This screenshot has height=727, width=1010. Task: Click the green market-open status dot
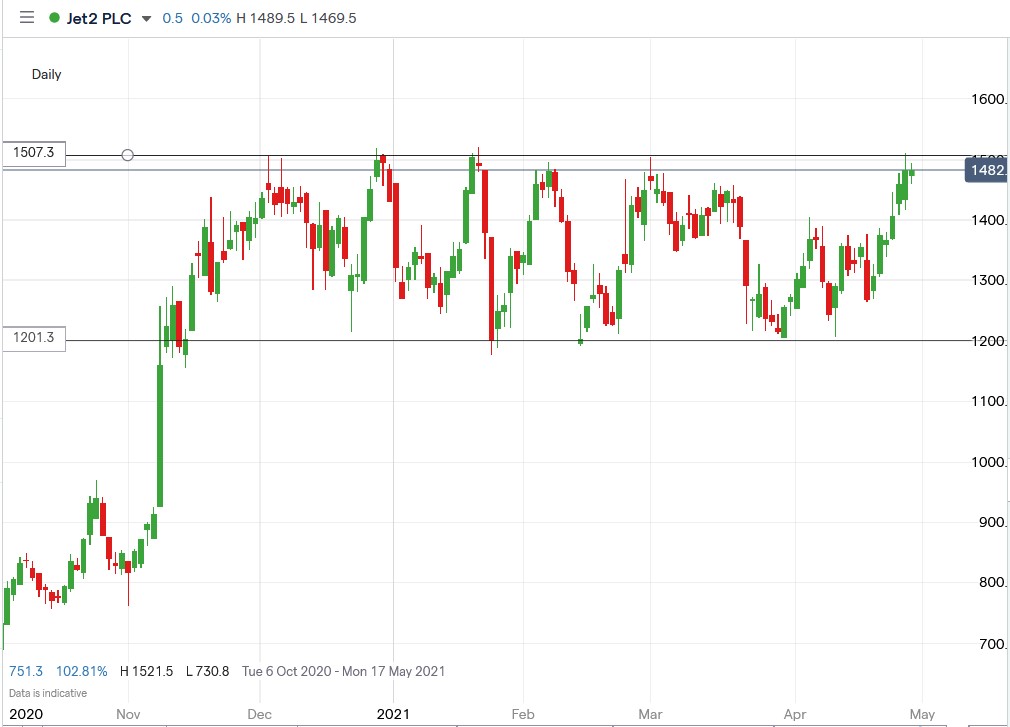[x=54, y=17]
